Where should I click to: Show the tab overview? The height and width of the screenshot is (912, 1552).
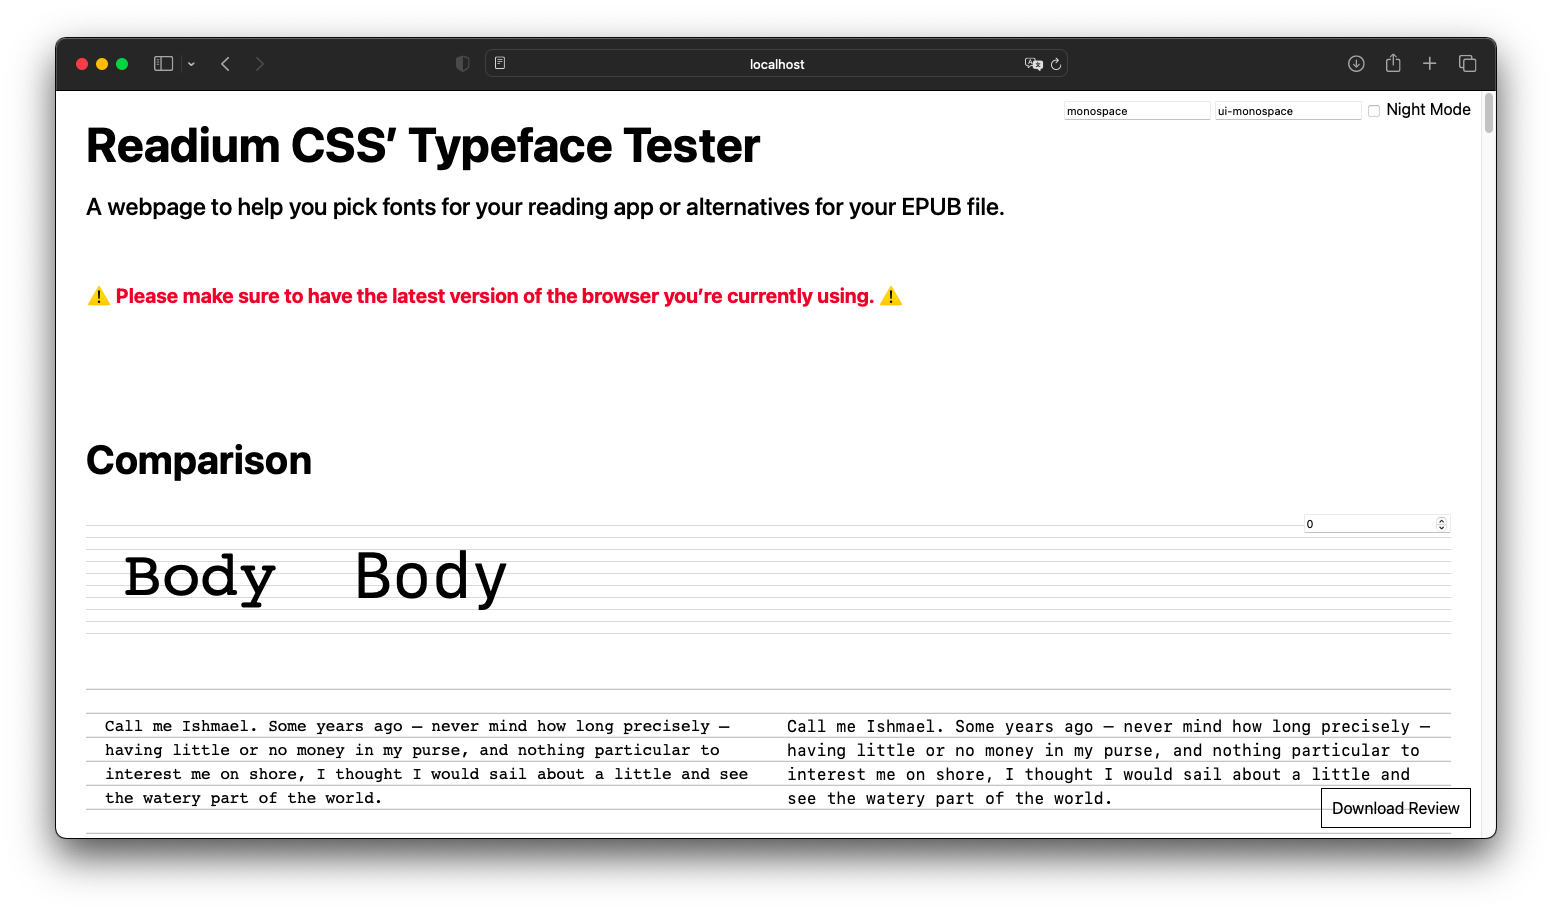tap(1468, 64)
